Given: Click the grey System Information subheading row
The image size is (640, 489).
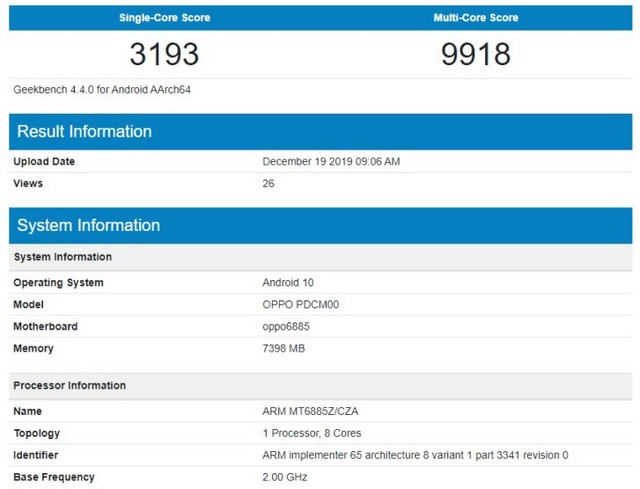Looking at the screenshot, I should click(320, 257).
